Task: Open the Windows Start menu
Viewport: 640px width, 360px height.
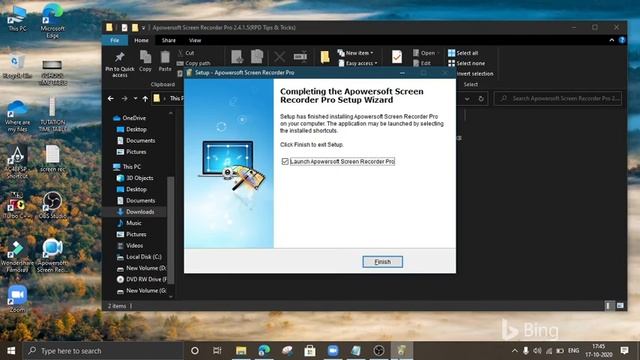Action: 11,351
